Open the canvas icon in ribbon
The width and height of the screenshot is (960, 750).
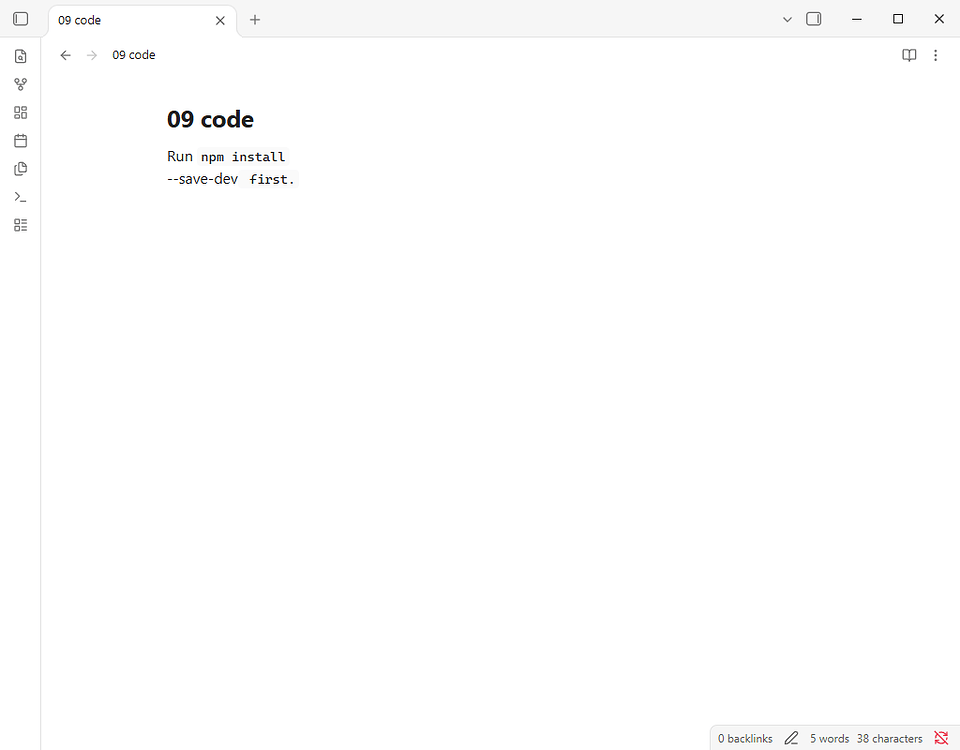20,113
